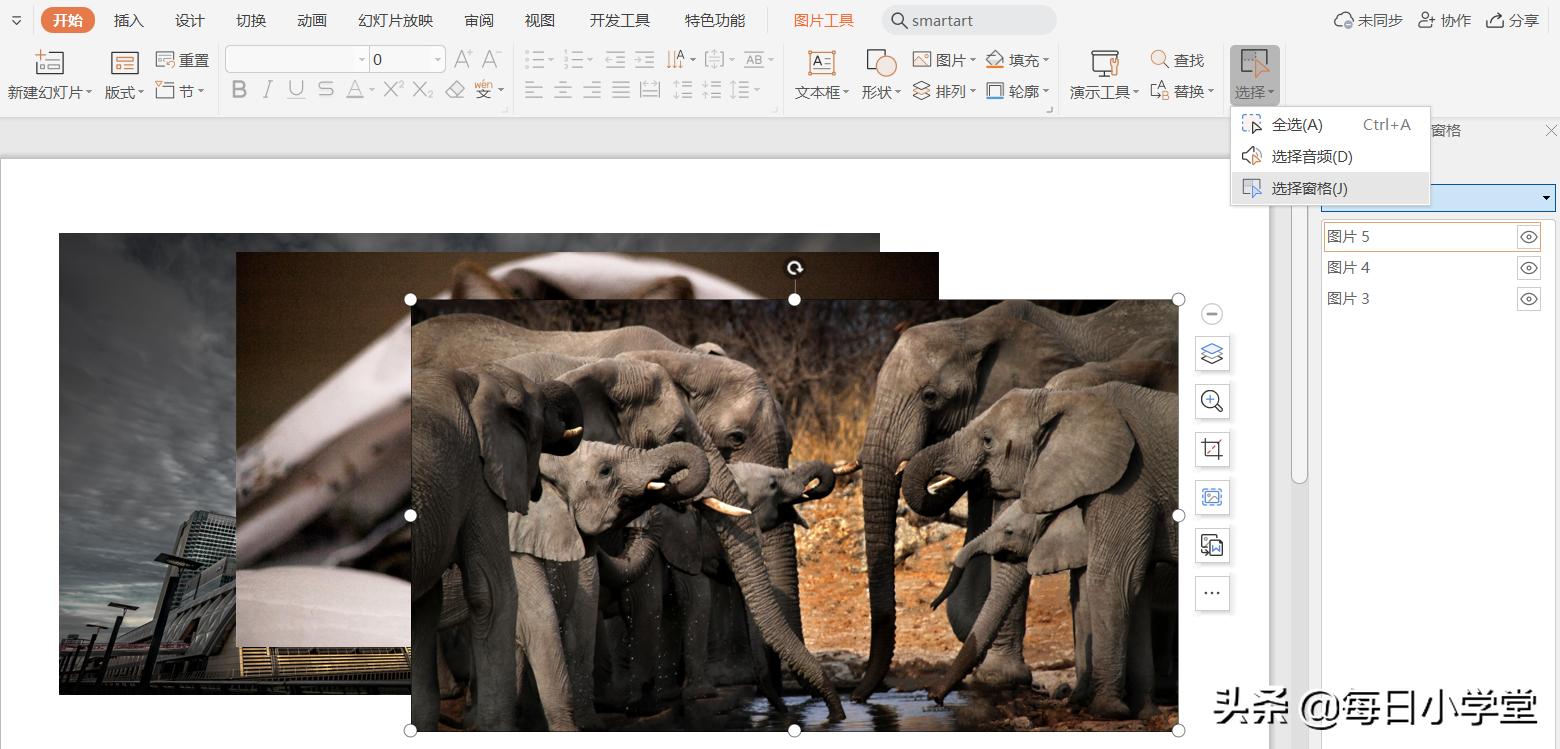
Task: Open the 演示工具 presentation tools icon
Action: tap(1104, 63)
